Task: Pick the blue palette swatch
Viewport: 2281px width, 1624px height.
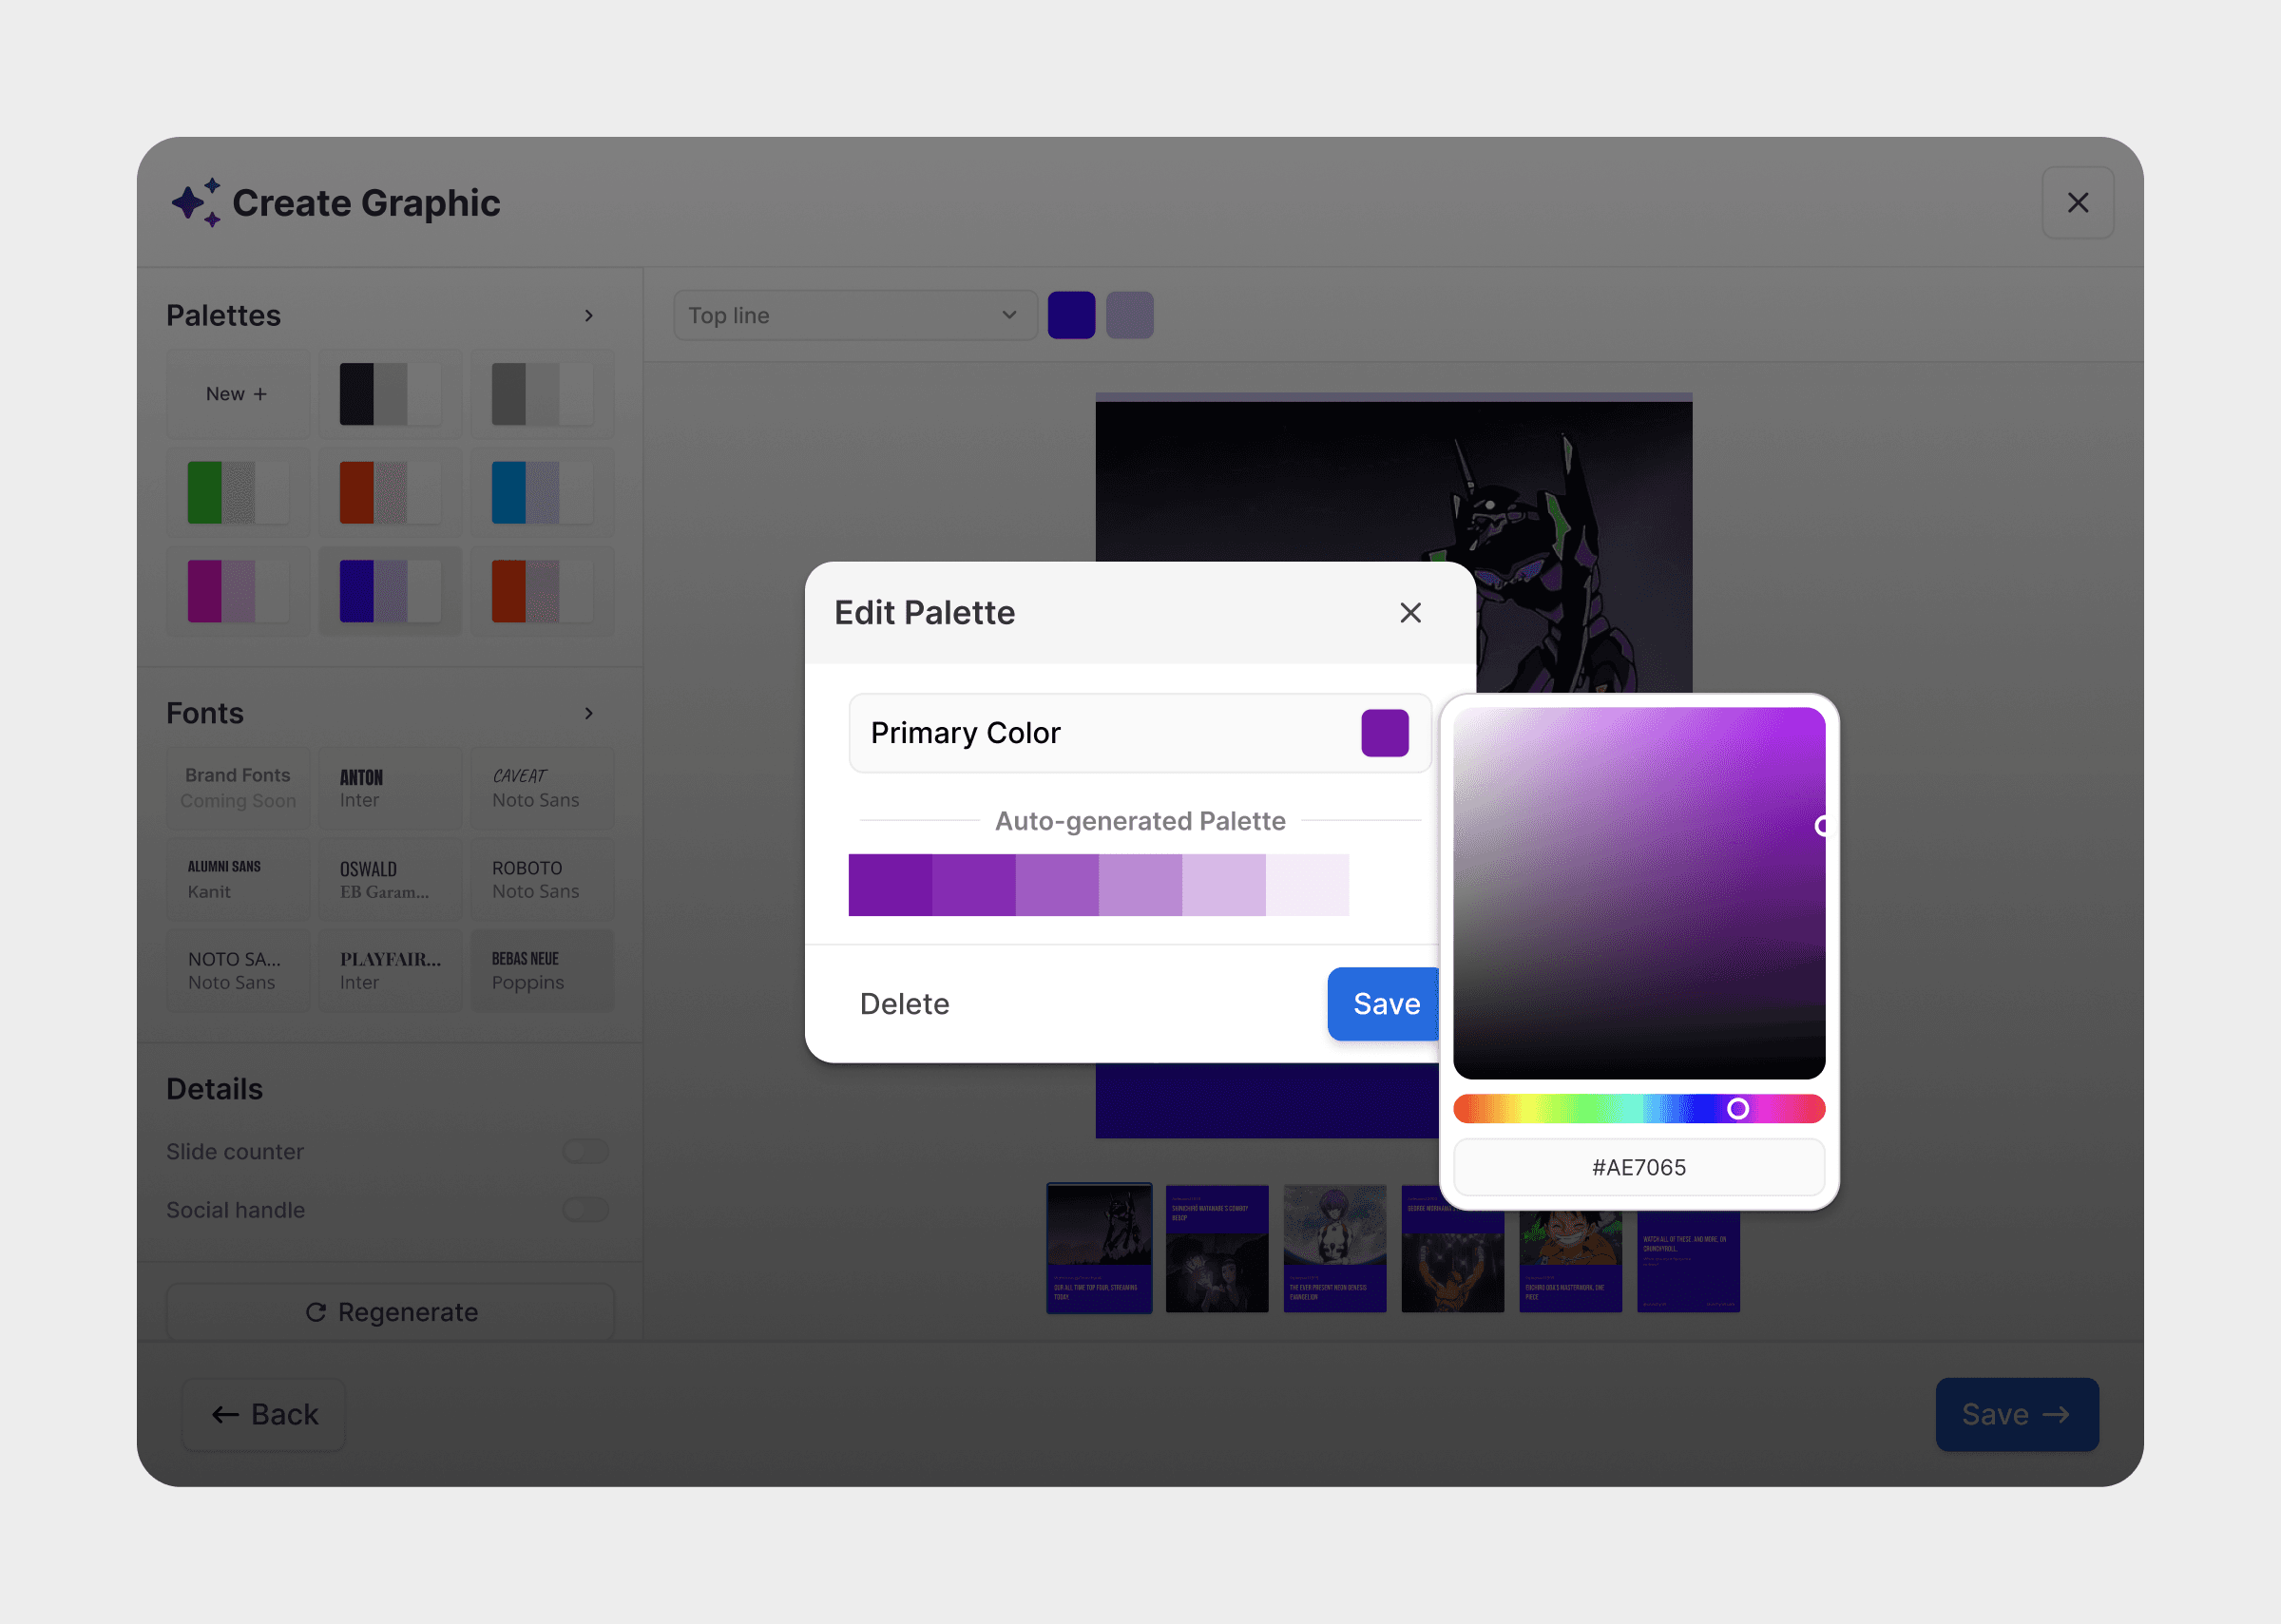Action: tap(542, 493)
